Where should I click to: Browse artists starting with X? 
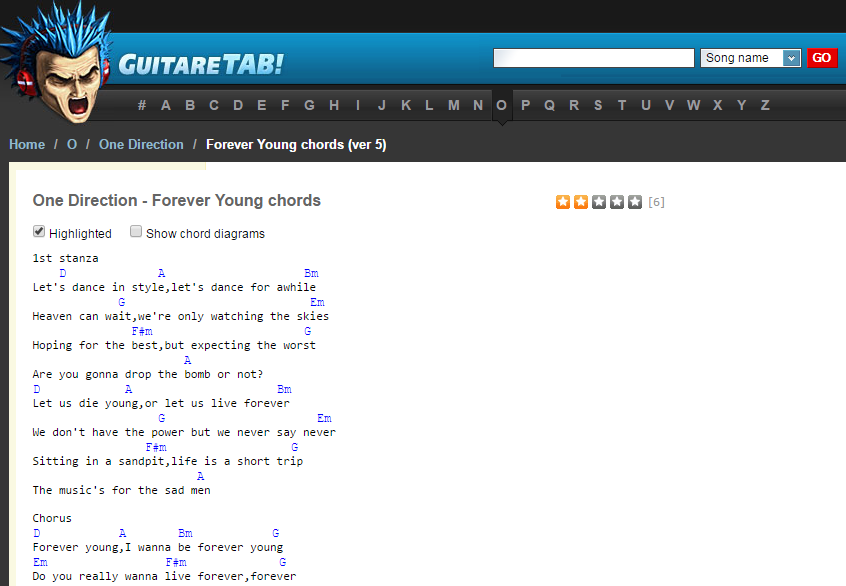pyautogui.click(x=718, y=105)
